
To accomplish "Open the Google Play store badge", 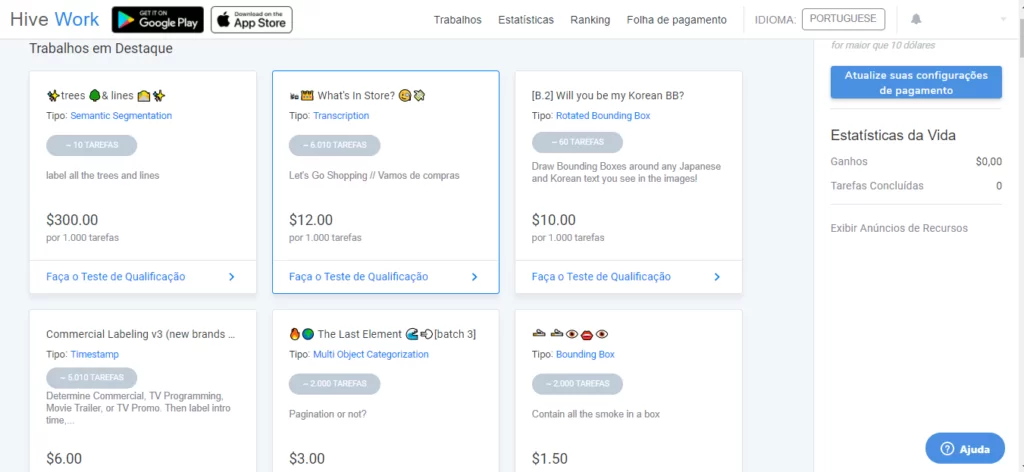I will [x=157, y=19].
